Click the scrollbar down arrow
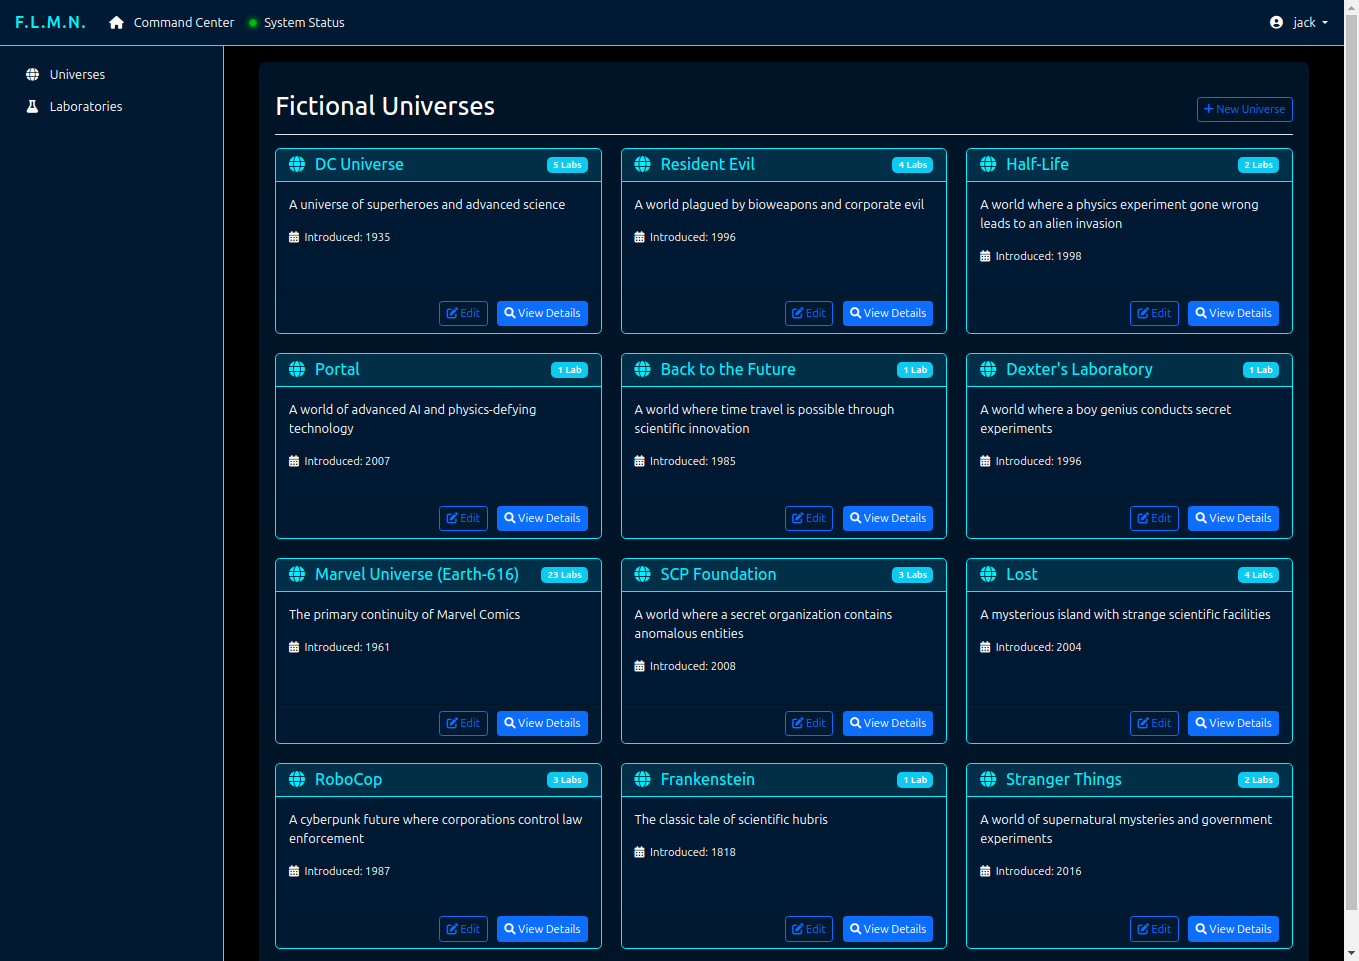This screenshot has width=1359, height=961. 1351,953
